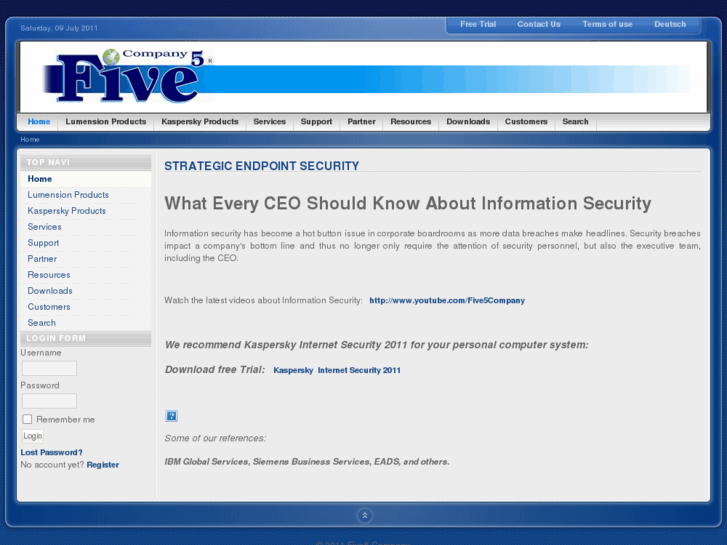Click the Home breadcrumb text
Screen dimensions: 727x545
pos(30,140)
